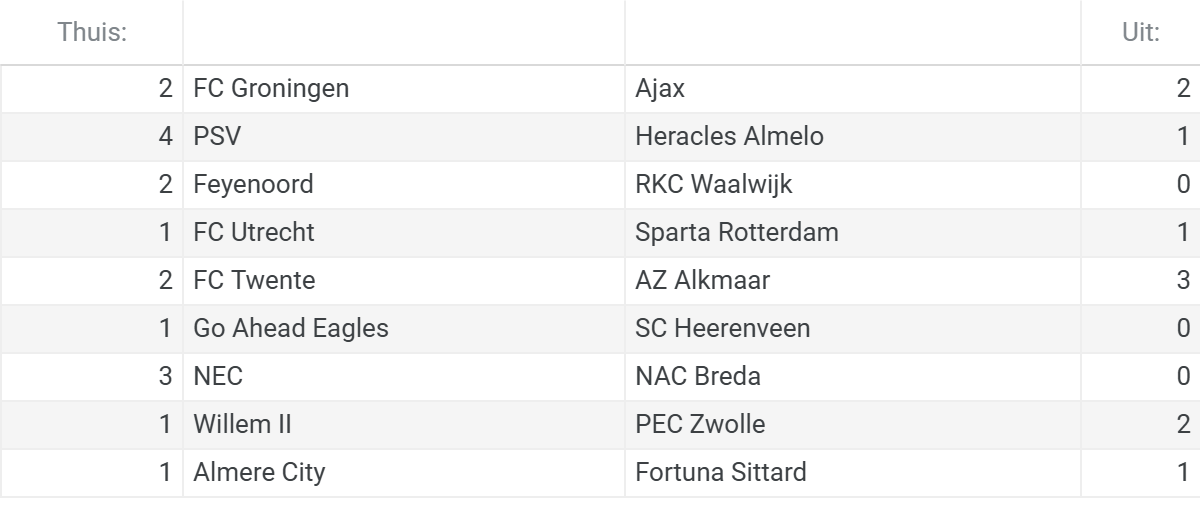
Task: Select the AZ Alkmaar cell
Action: pyautogui.click(x=853, y=281)
